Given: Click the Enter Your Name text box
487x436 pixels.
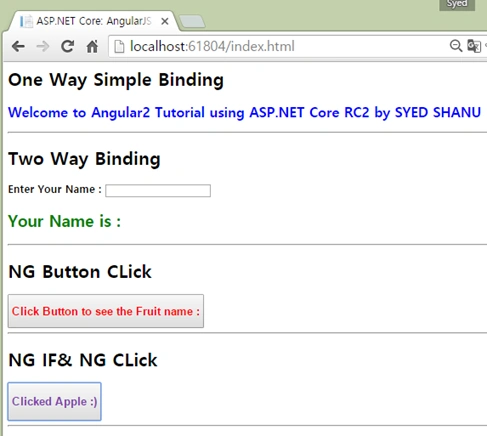Looking at the screenshot, I should (x=158, y=191).
